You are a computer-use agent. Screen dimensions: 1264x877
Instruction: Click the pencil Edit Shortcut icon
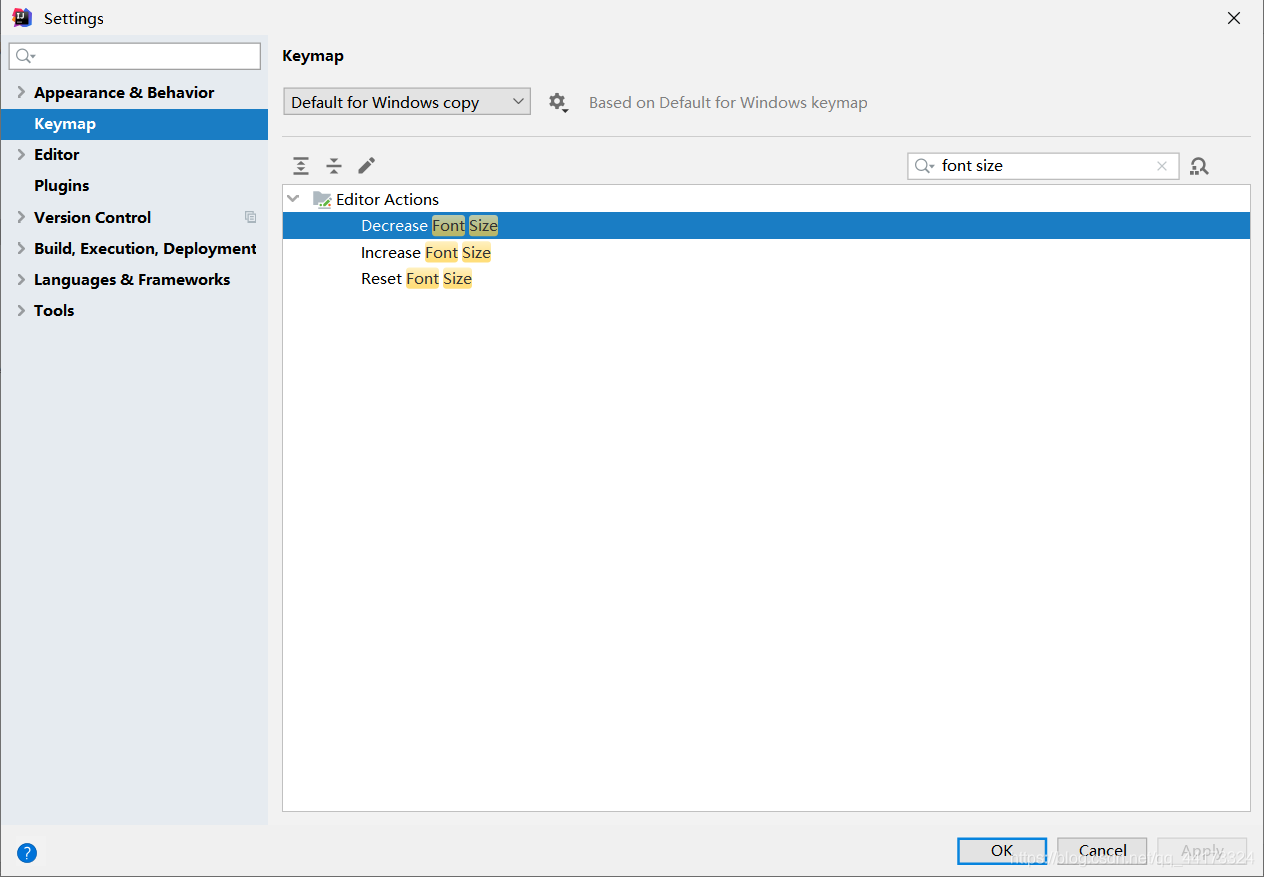click(x=367, y=165)
